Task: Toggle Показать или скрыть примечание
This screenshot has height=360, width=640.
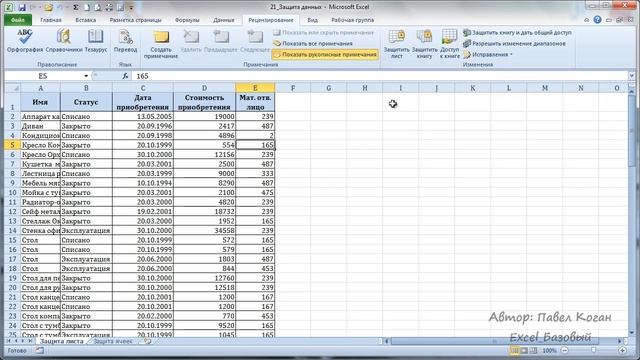Action: 323,32
